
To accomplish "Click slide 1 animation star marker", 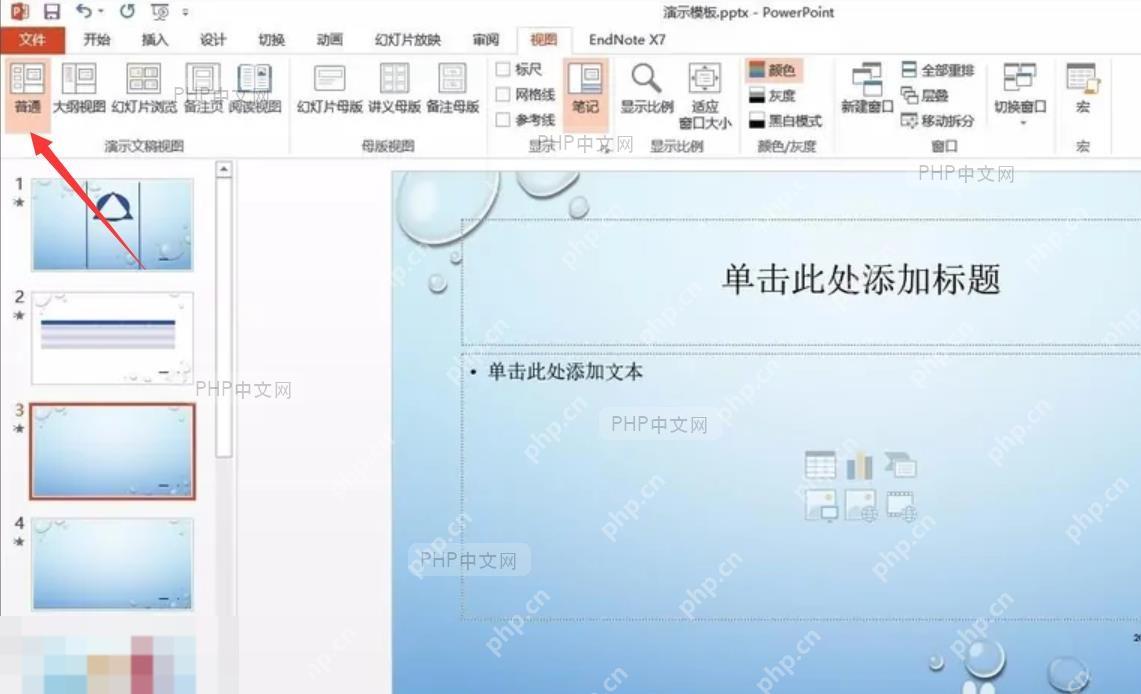I will click(19, 202).
